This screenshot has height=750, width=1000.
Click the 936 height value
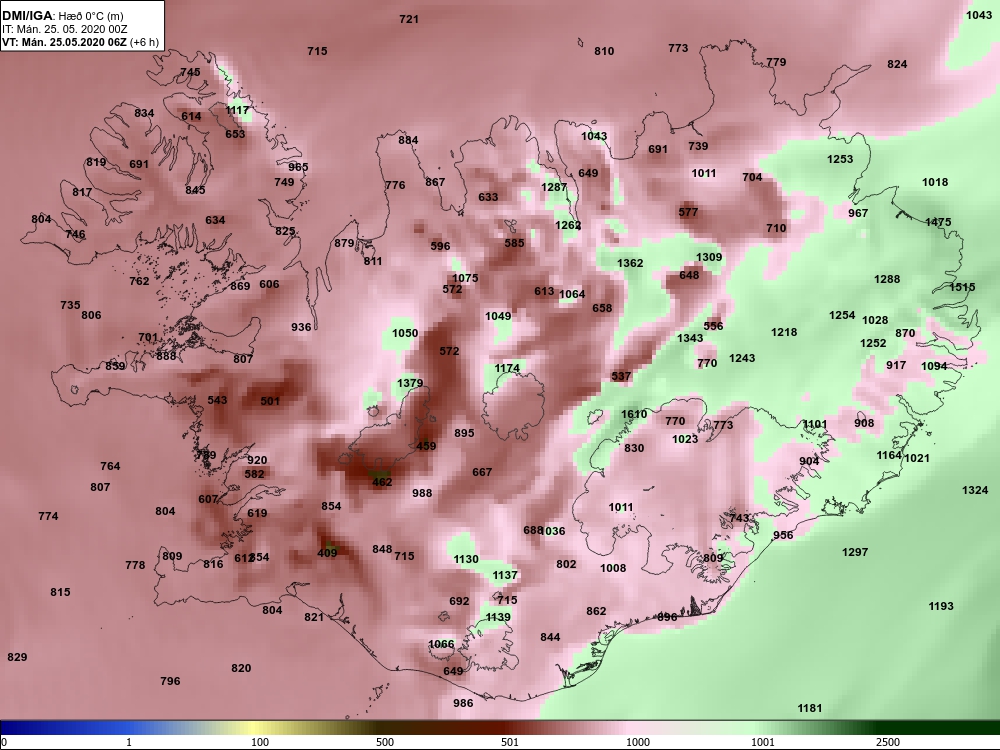(x=301, y=327)
